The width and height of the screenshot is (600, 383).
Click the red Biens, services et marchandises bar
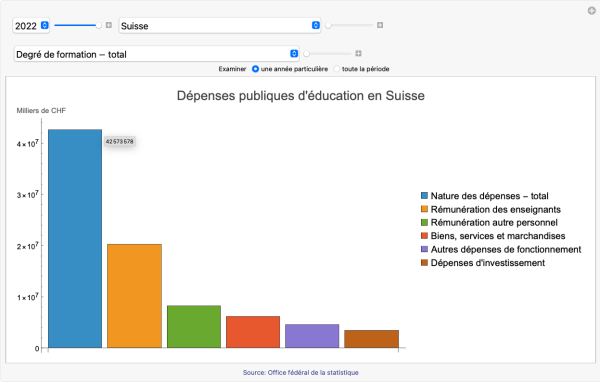253,332
